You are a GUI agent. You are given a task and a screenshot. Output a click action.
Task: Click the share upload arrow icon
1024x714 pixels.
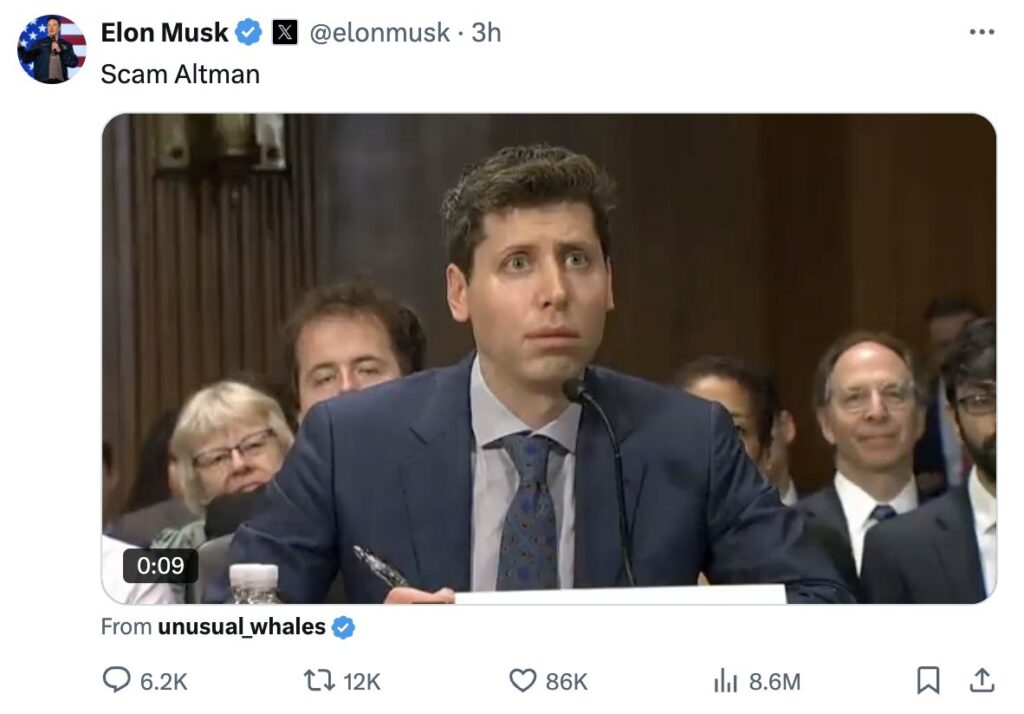click(982, 680)
